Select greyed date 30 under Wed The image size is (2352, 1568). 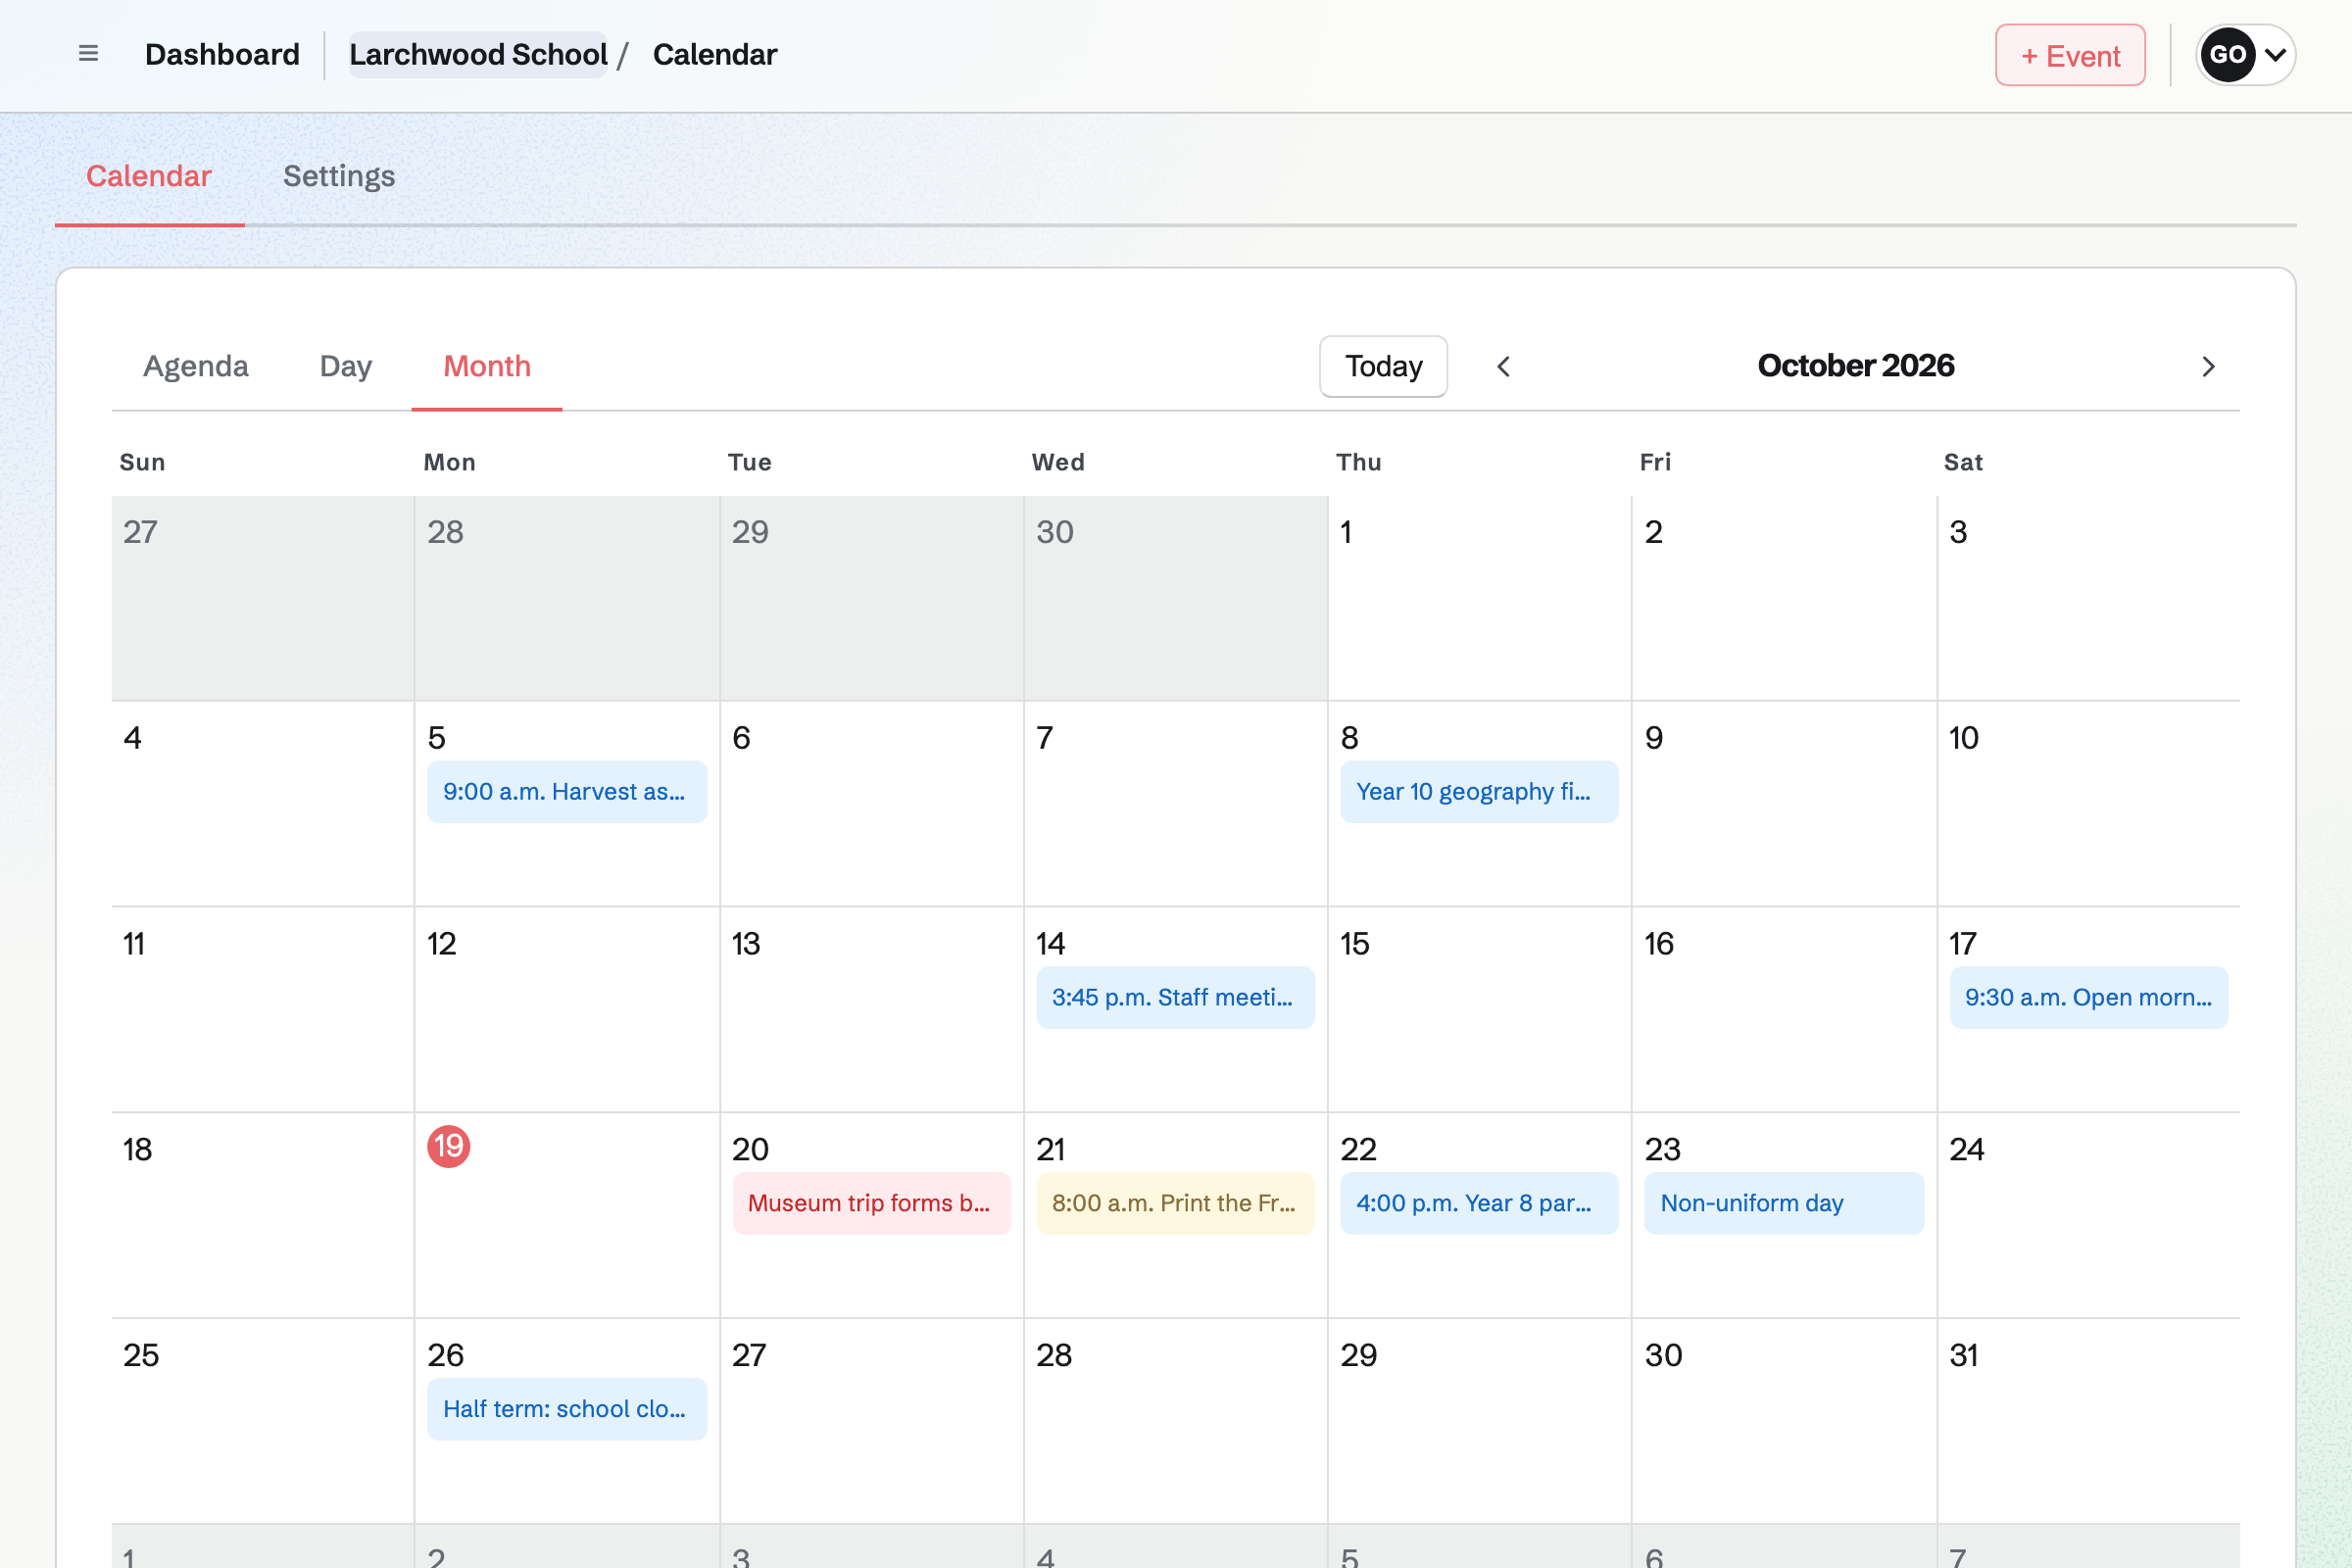(x=1054, y=532)
